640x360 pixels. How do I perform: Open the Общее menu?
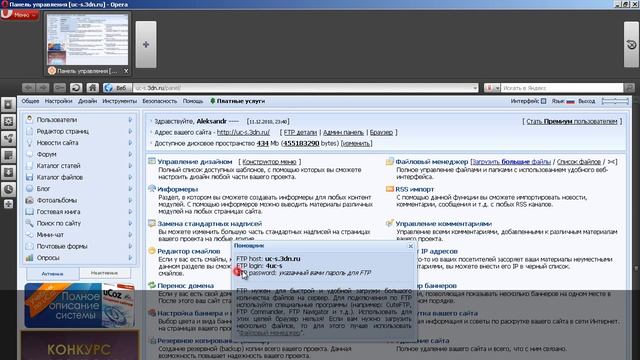pos(30,101)
